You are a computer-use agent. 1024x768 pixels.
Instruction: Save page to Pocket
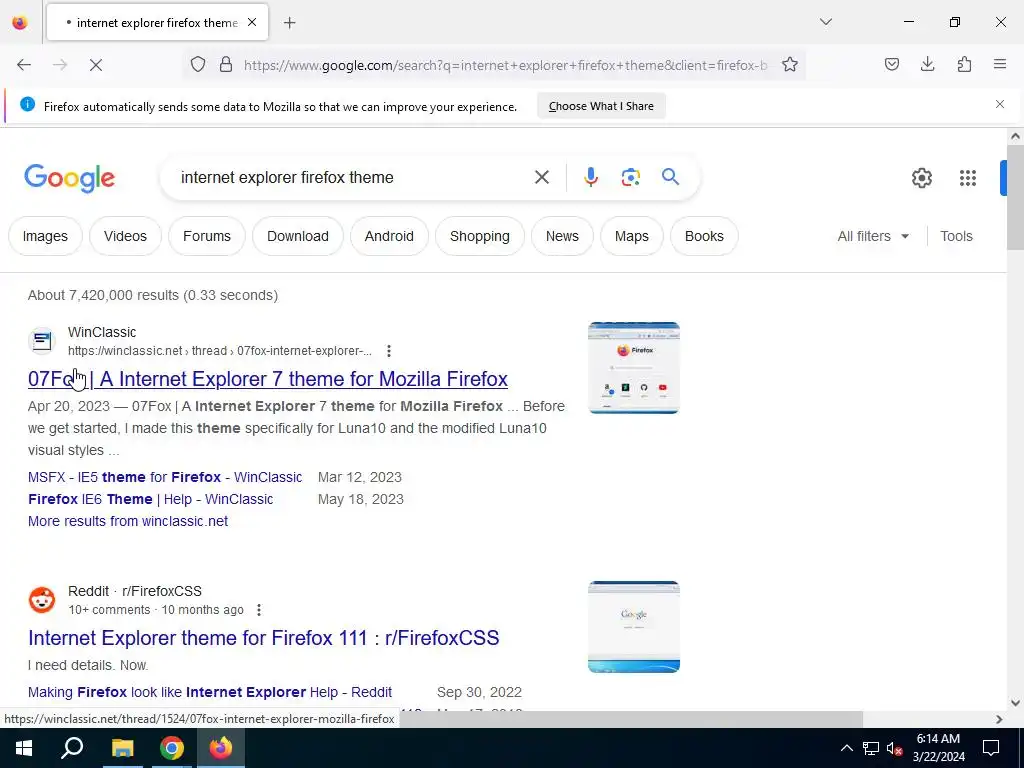(892, 65)
